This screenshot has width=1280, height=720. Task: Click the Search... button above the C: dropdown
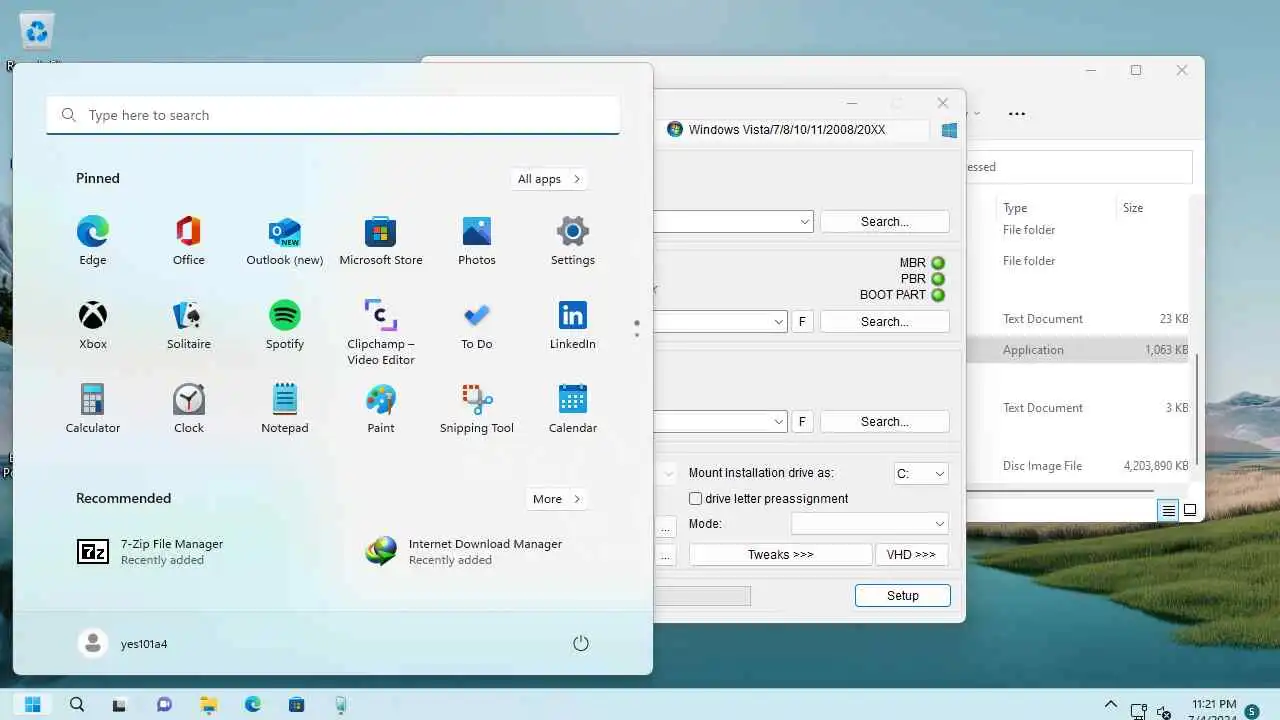(x=885, y=422)
